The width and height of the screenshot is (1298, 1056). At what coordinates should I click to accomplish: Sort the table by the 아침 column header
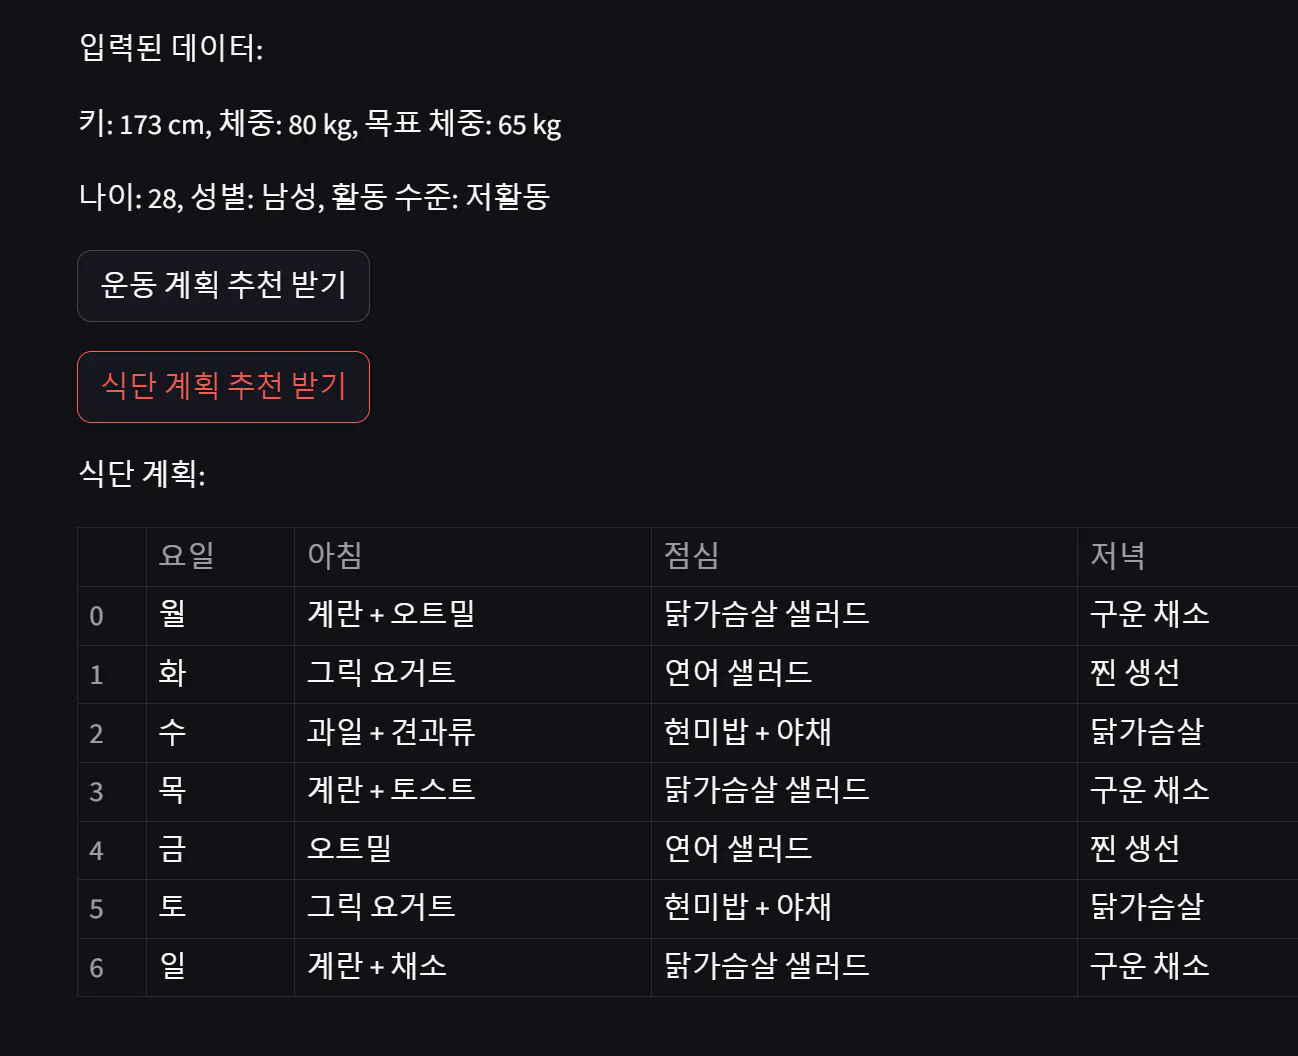334,556
